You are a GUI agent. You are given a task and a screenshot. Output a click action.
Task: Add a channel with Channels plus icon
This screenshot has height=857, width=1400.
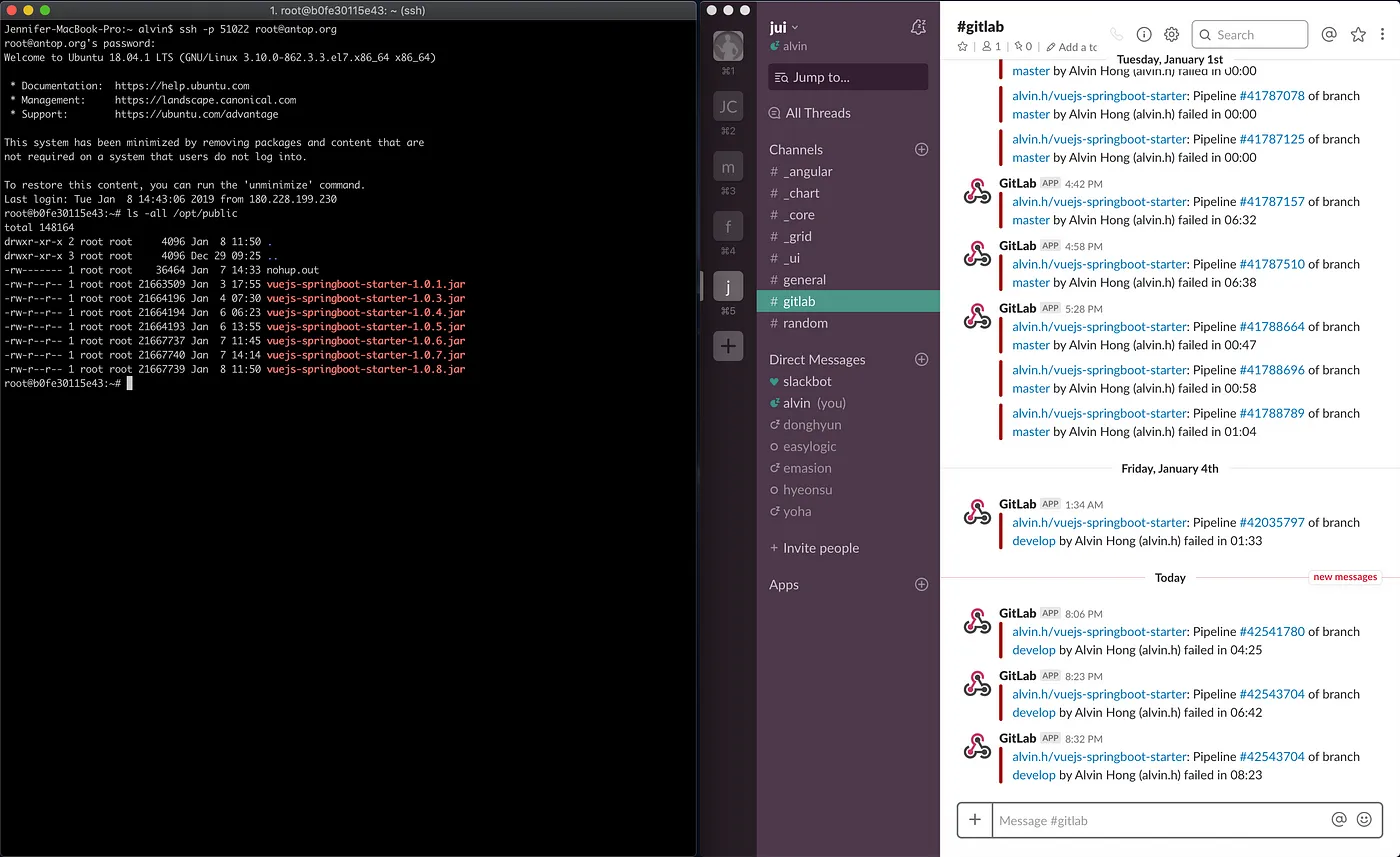[922, 149]
